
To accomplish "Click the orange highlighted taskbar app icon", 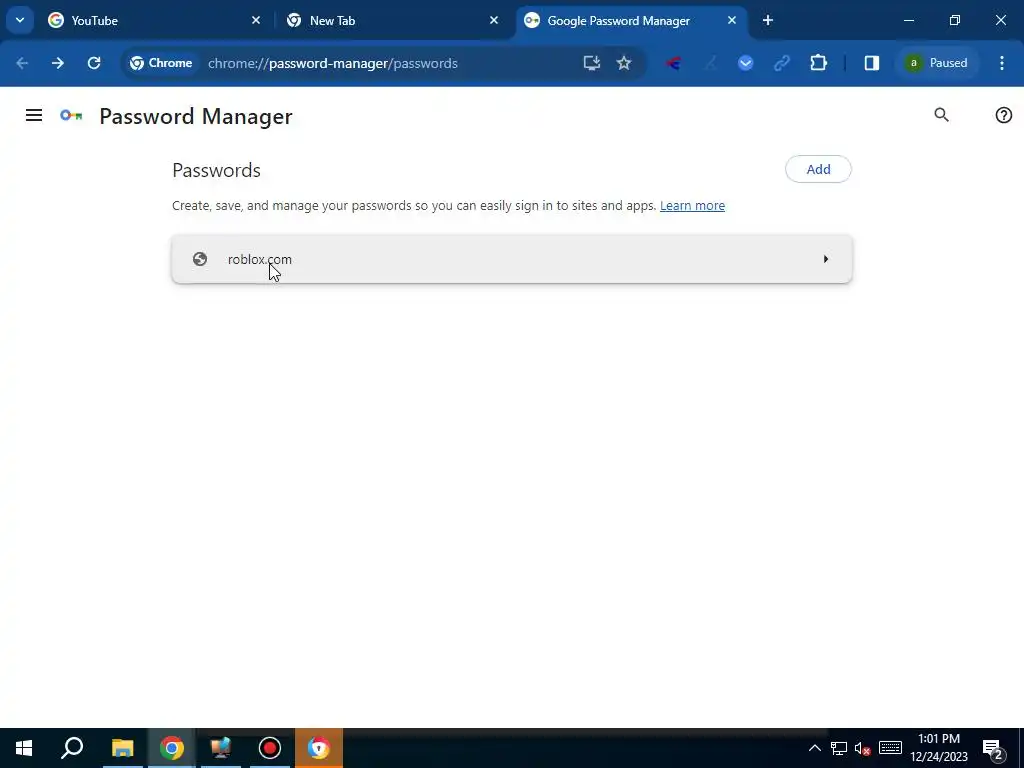I will (x=319, y=748).
